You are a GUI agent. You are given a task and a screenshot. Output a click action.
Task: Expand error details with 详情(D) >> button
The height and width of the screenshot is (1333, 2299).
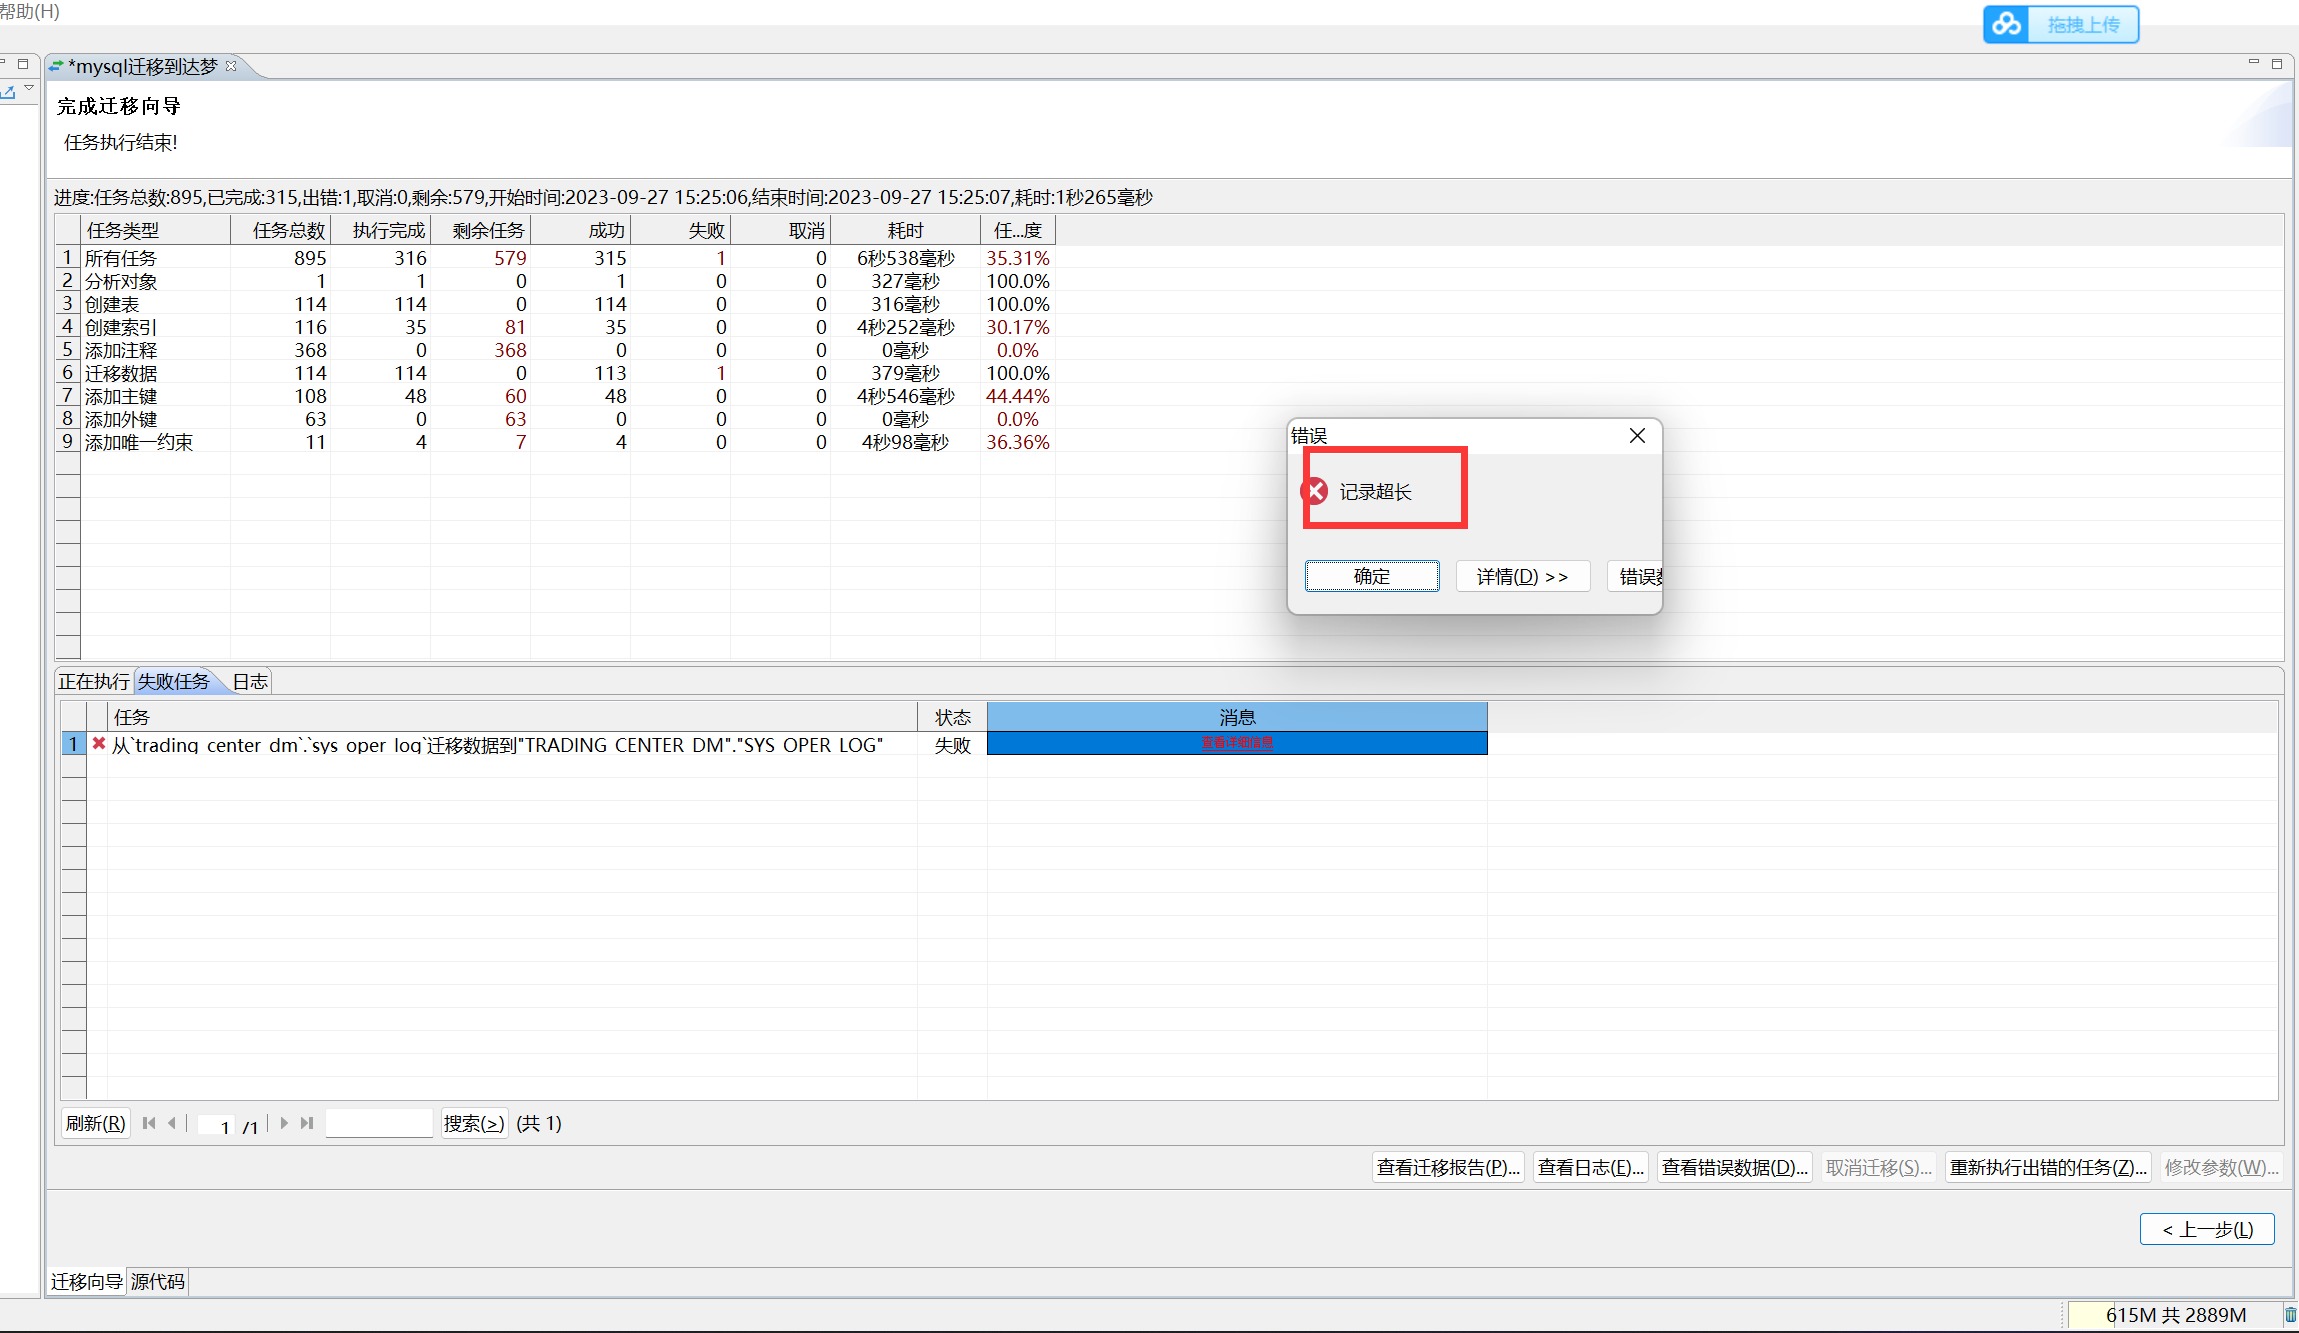click(x=1522, y=576)
